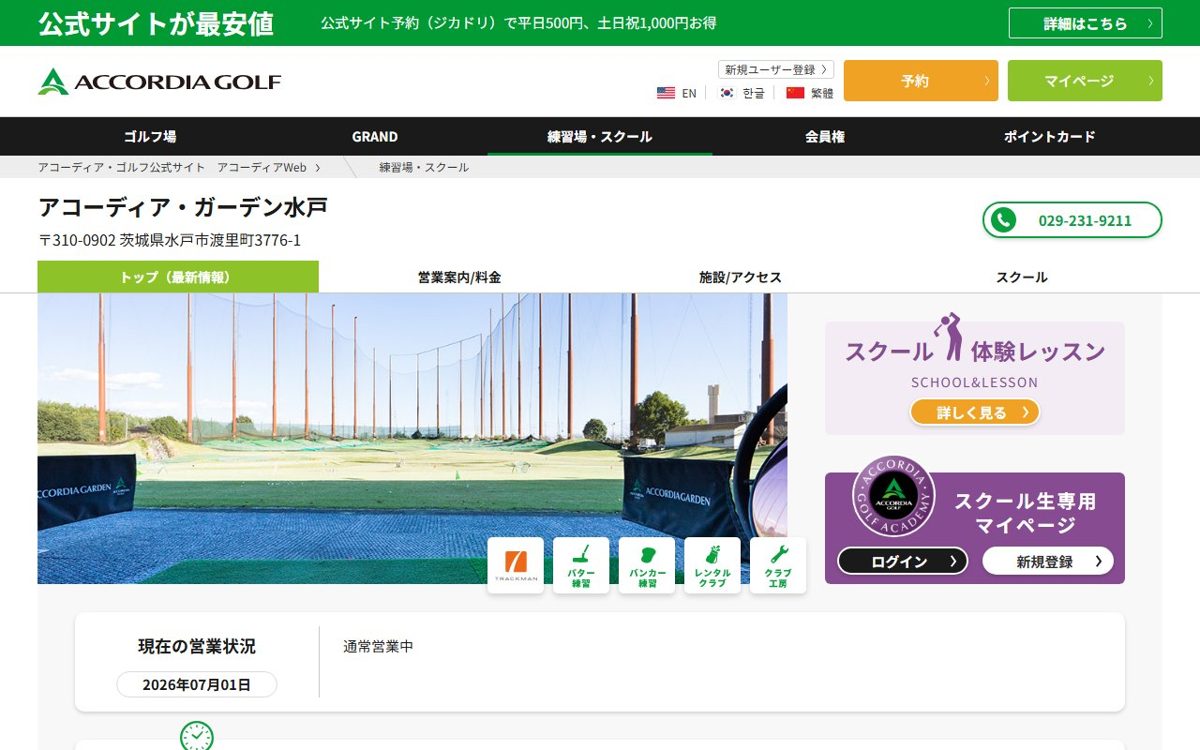Open the green マイページ button
The width and height of the screenshot is (1200, 750).
coord(1085,81)
